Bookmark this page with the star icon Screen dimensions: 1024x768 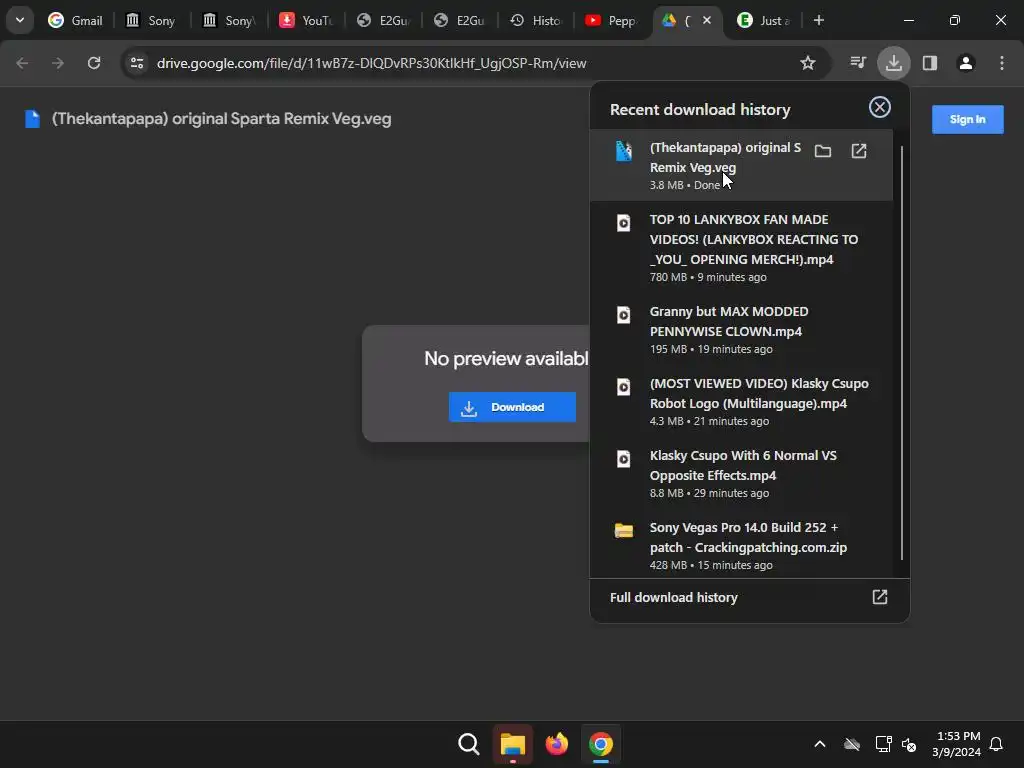tap(808, 63)
